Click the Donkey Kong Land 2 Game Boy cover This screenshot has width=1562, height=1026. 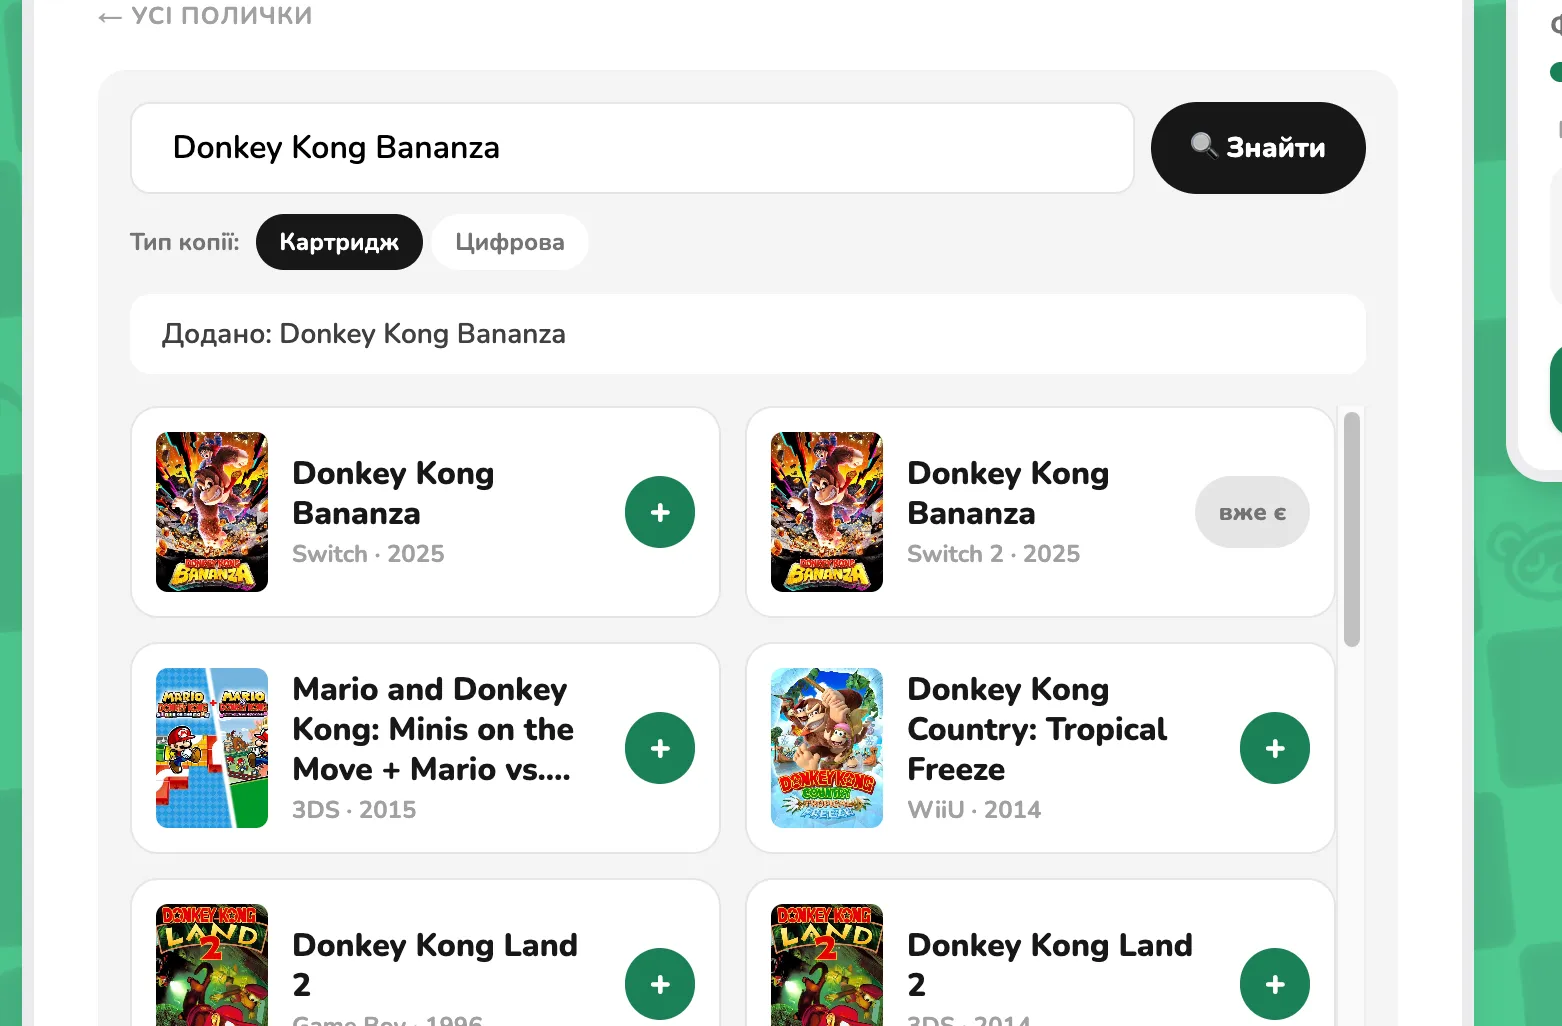click(212, 965)
